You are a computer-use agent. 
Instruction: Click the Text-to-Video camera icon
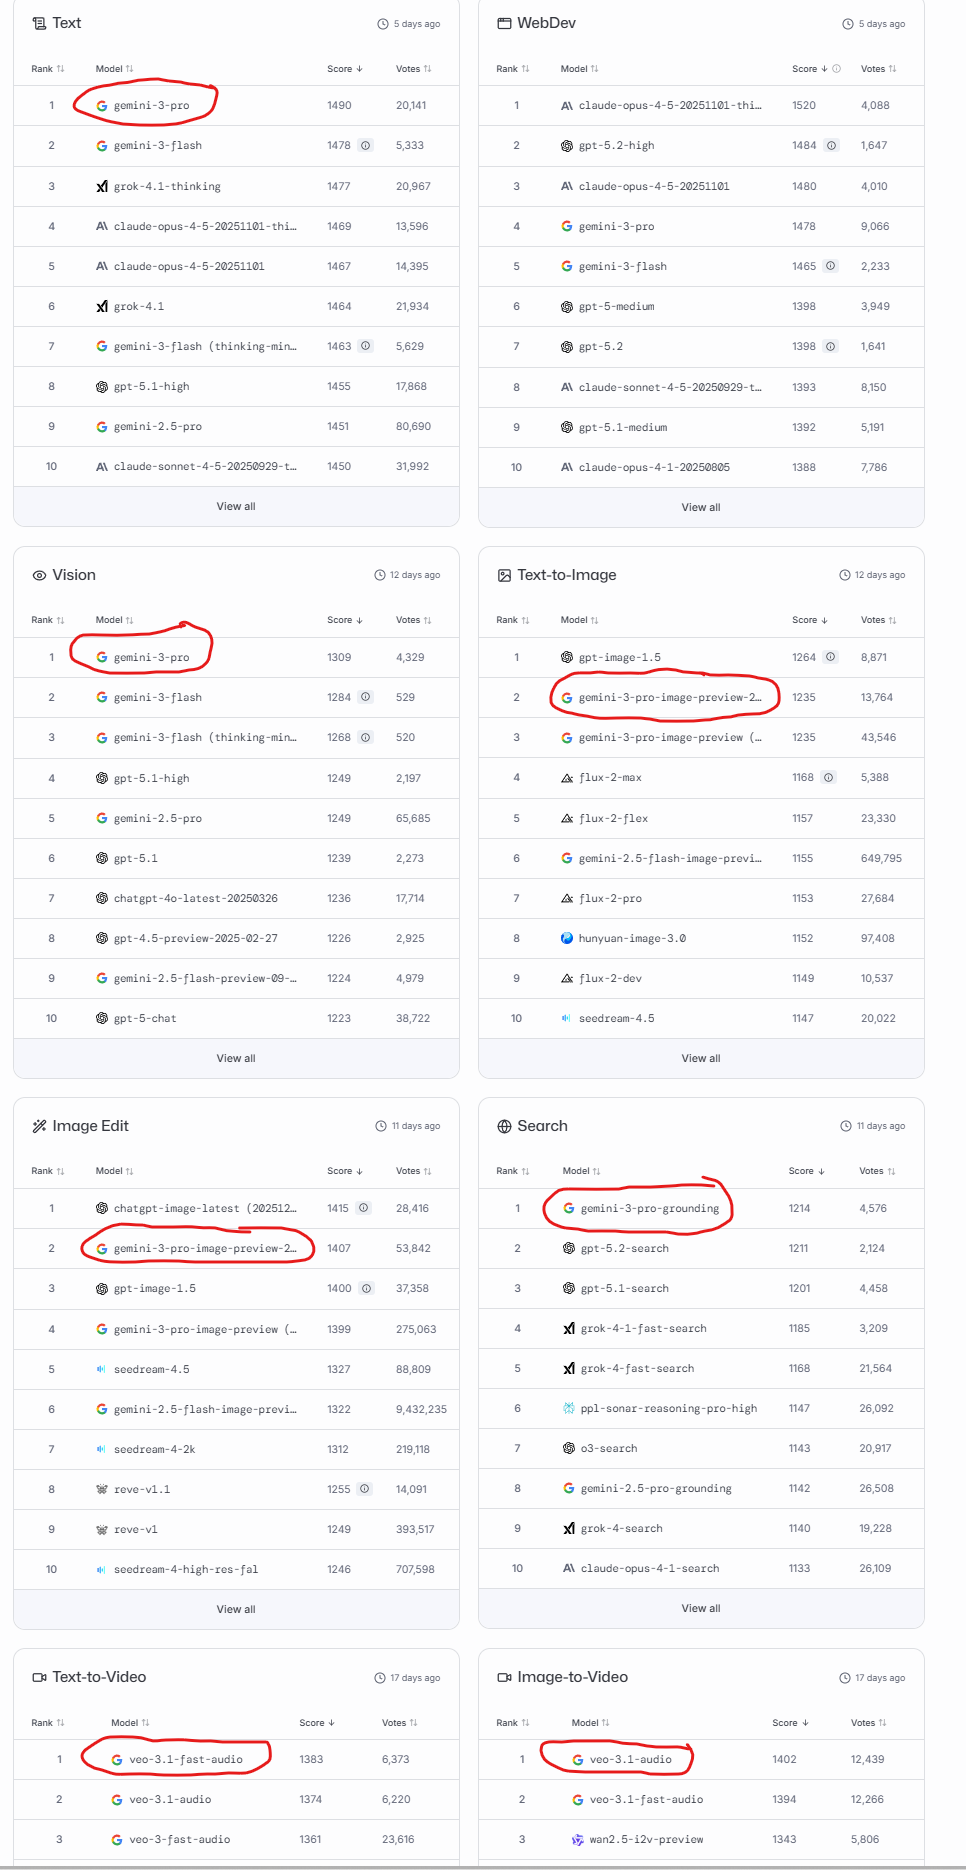(39, 1677)
